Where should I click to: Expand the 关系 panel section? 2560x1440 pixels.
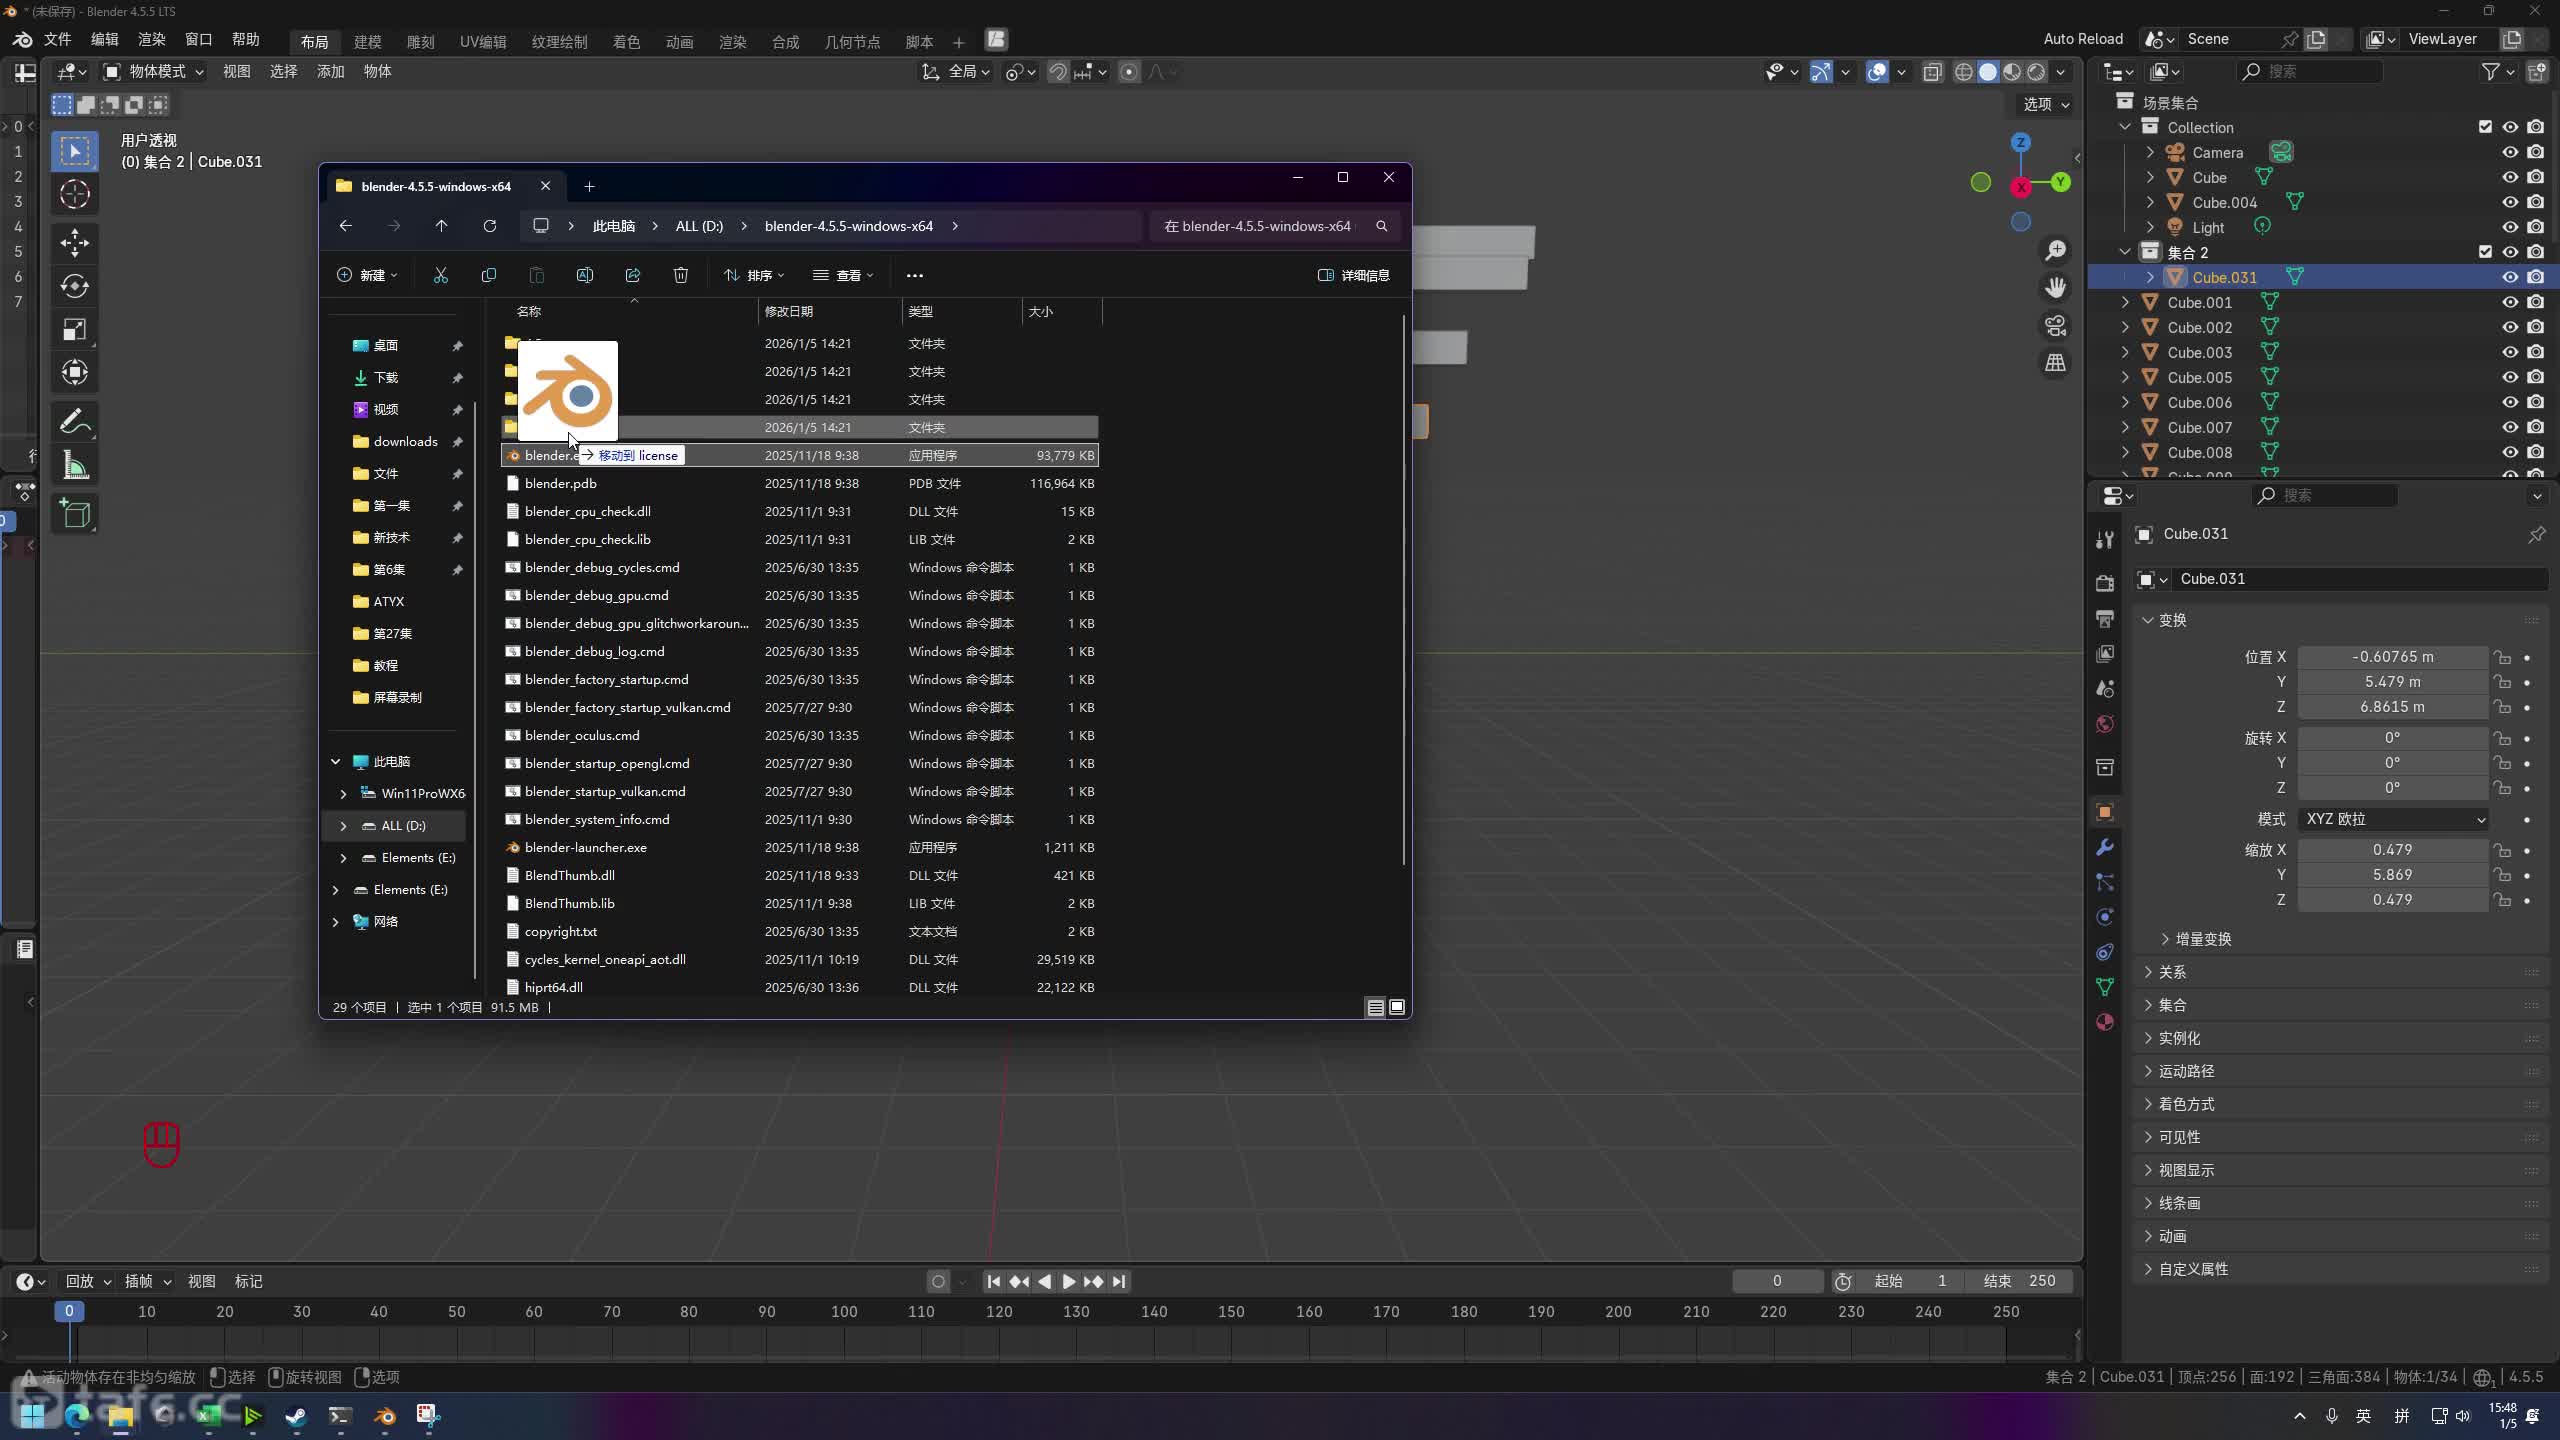[2172, 972]
